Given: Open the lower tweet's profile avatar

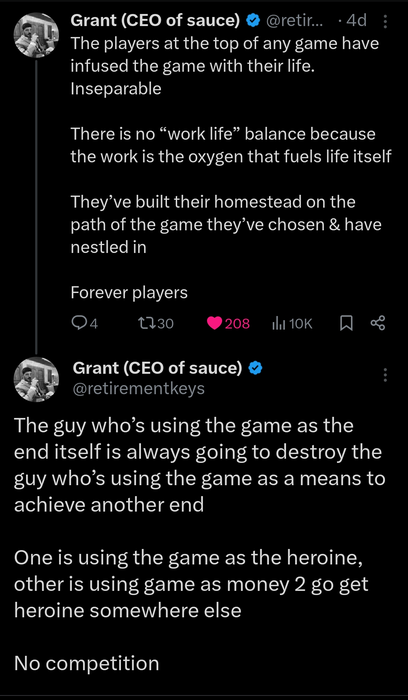Looking at the screenshot, I should tap(37, 379).
